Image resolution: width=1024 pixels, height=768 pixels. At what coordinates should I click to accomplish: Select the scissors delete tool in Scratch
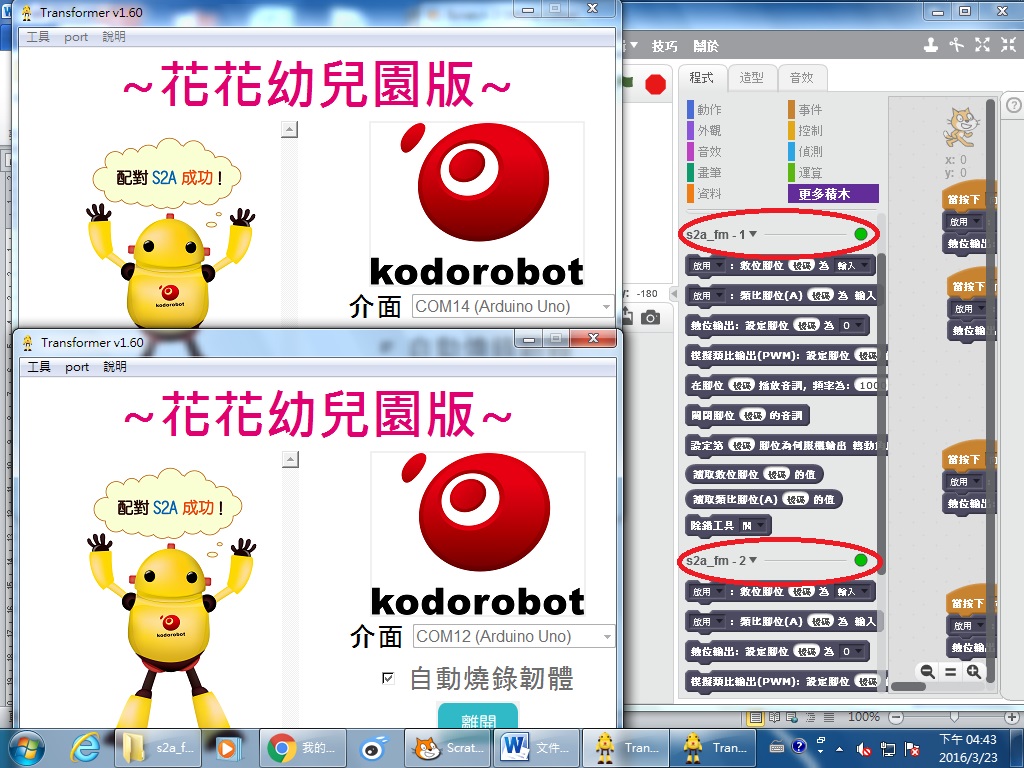point(957,45)
